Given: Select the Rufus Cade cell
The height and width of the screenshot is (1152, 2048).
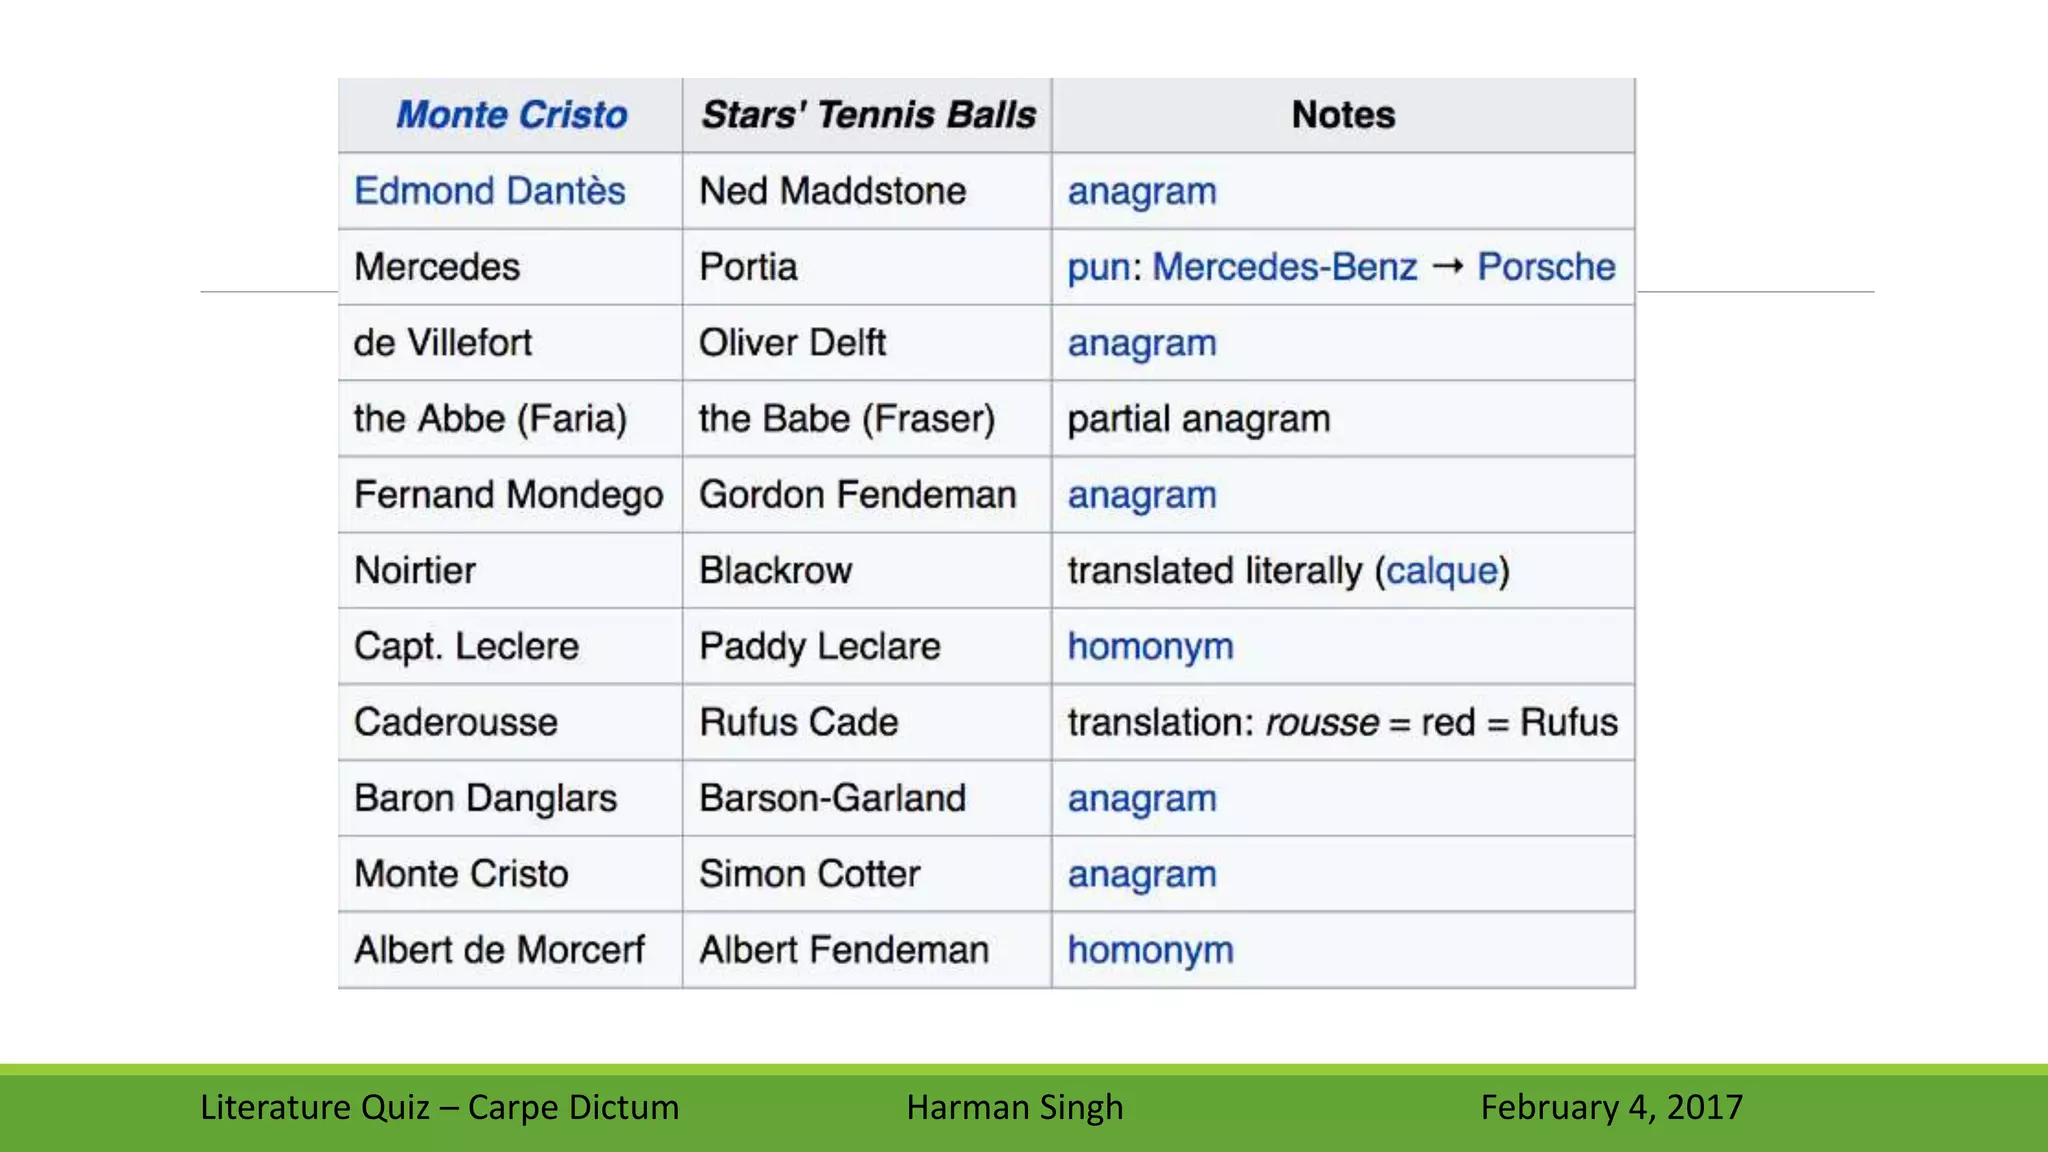Looking at the screenshot, I should click(867, 722).
